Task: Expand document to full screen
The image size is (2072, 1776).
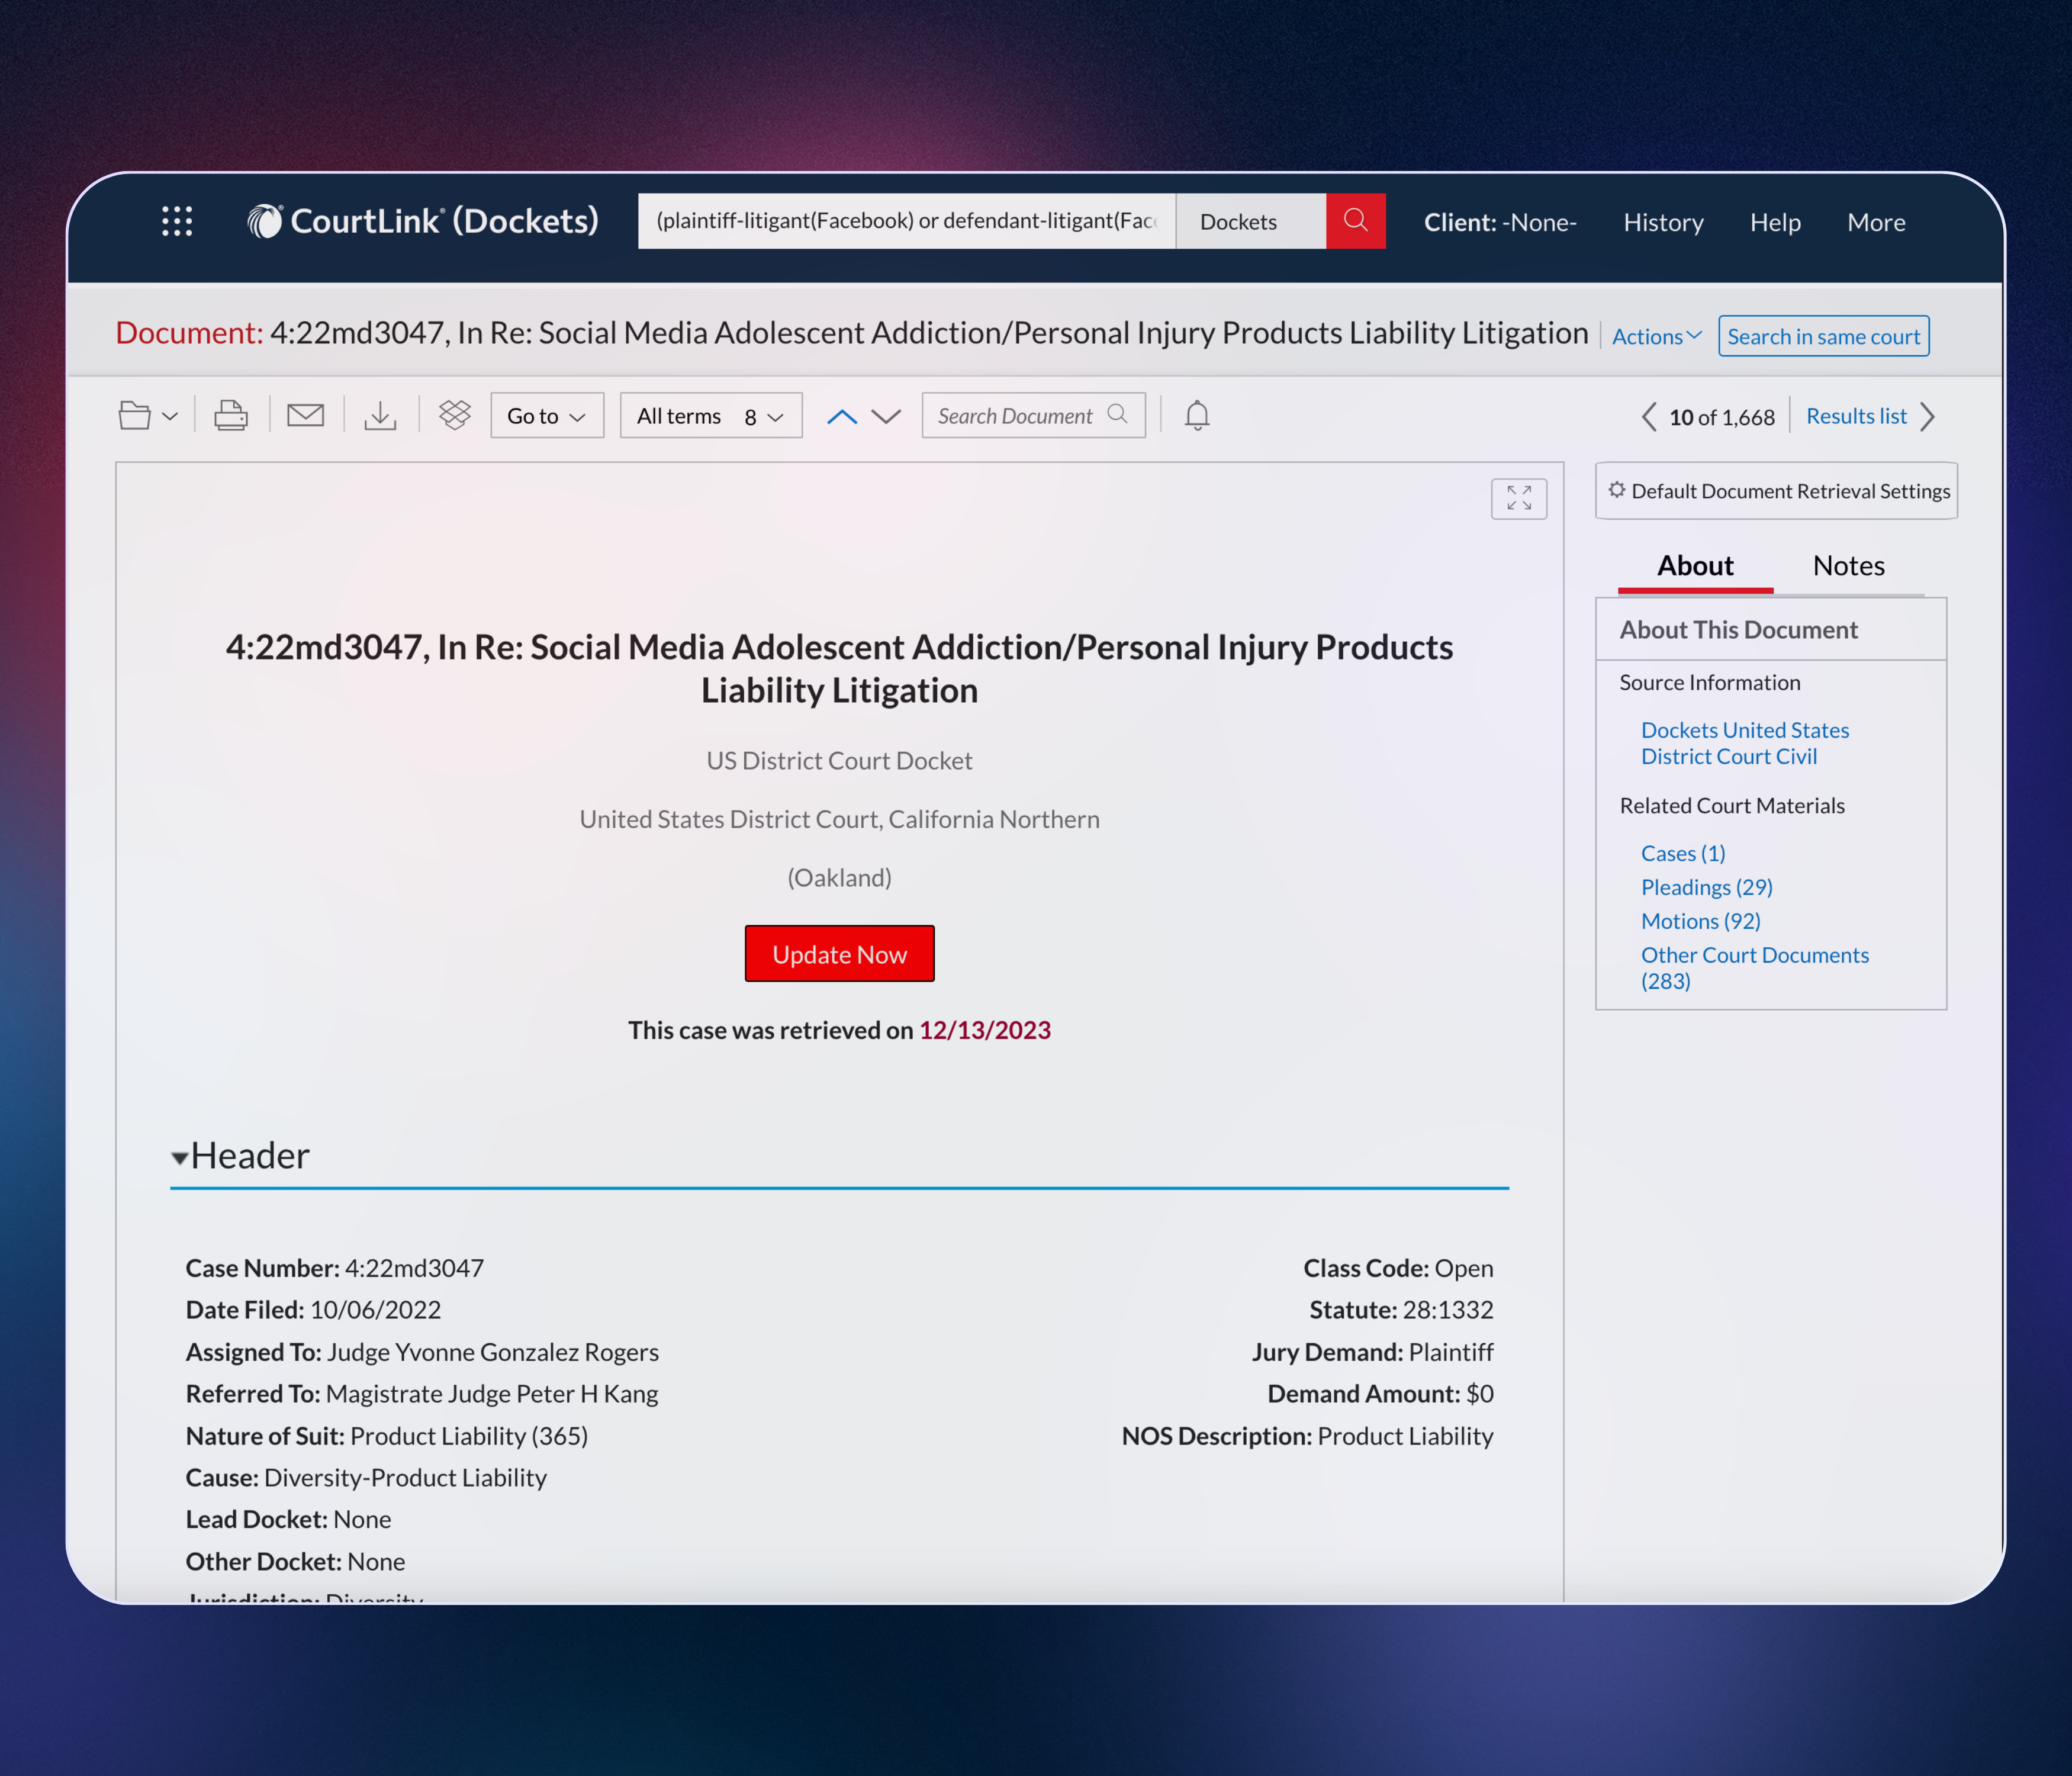Action: pos(1519,498)
